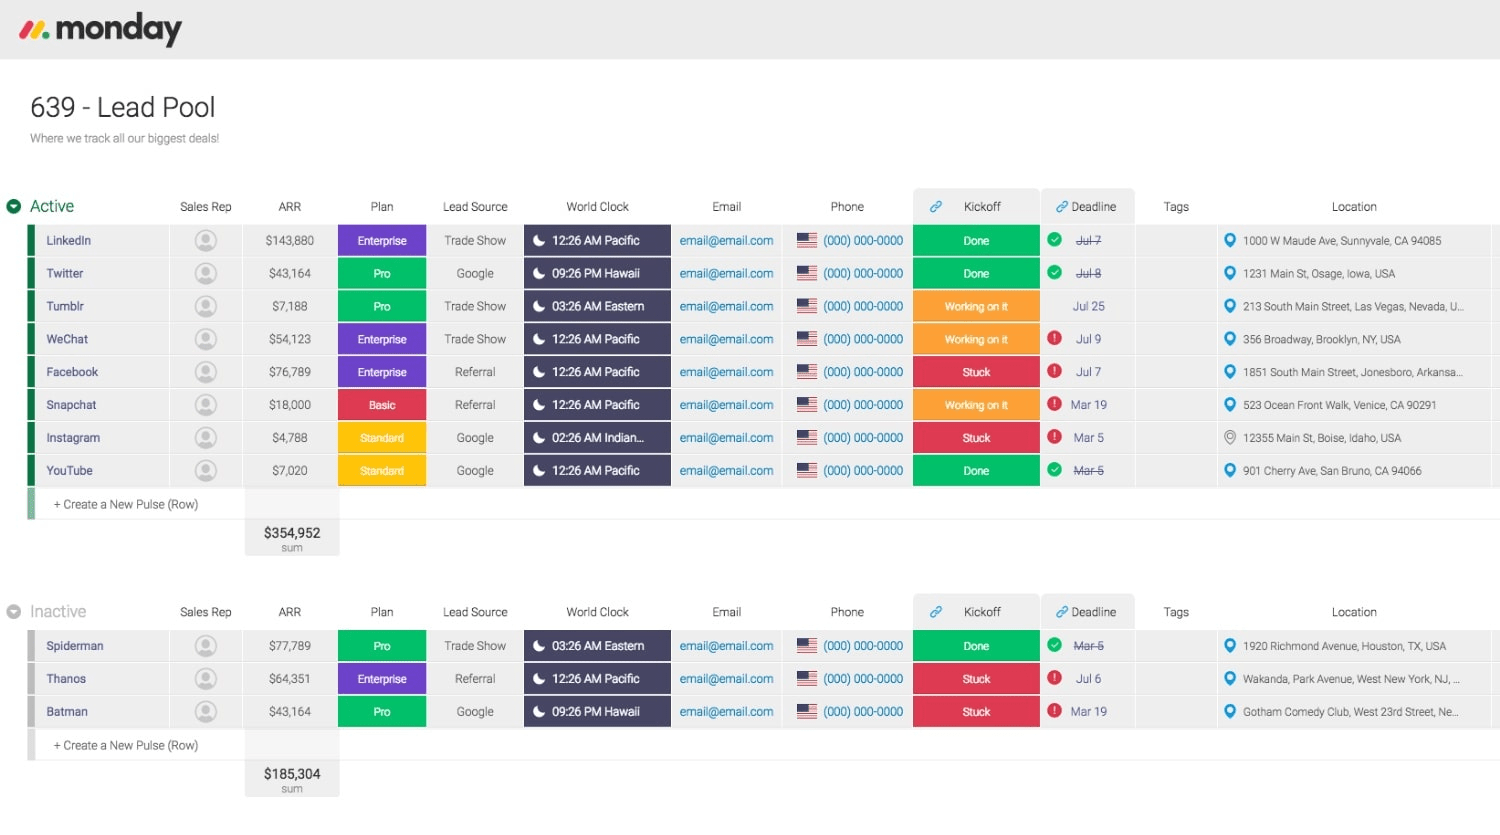Click Inactive group Tags column header
This screenshot has width=1500, height=835.
1176,612
